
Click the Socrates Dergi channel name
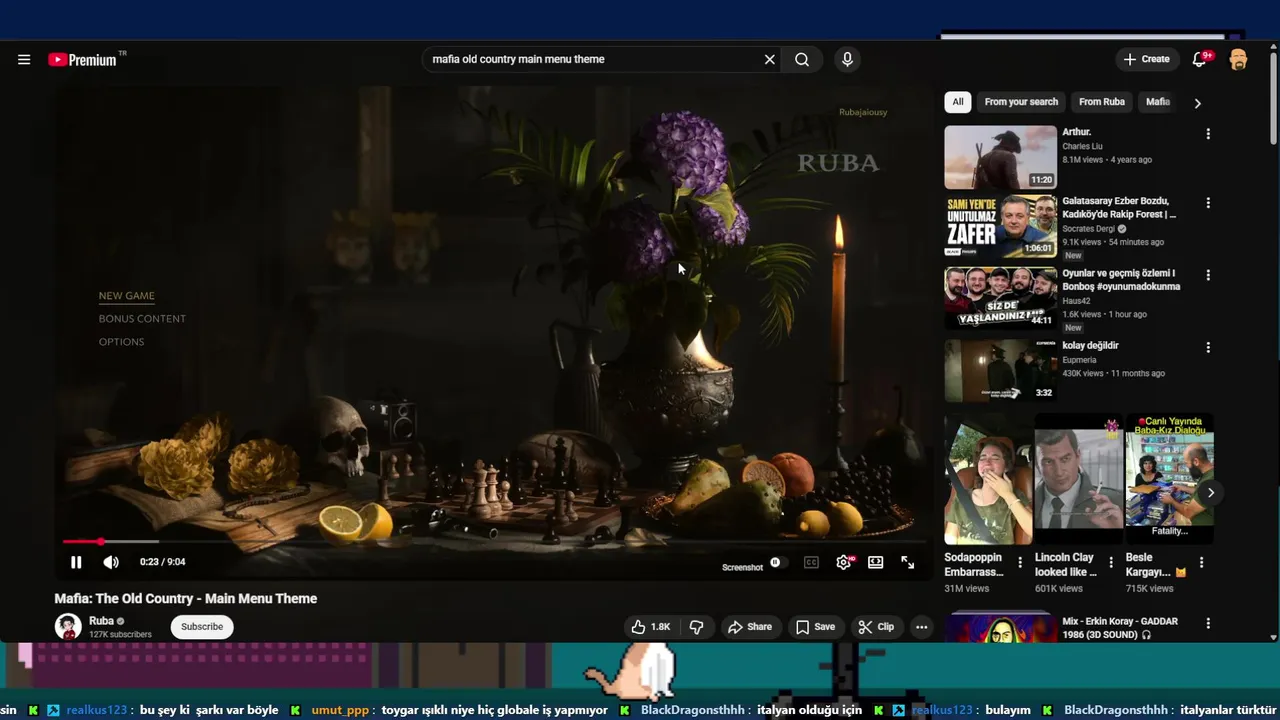click(1088, 229)
